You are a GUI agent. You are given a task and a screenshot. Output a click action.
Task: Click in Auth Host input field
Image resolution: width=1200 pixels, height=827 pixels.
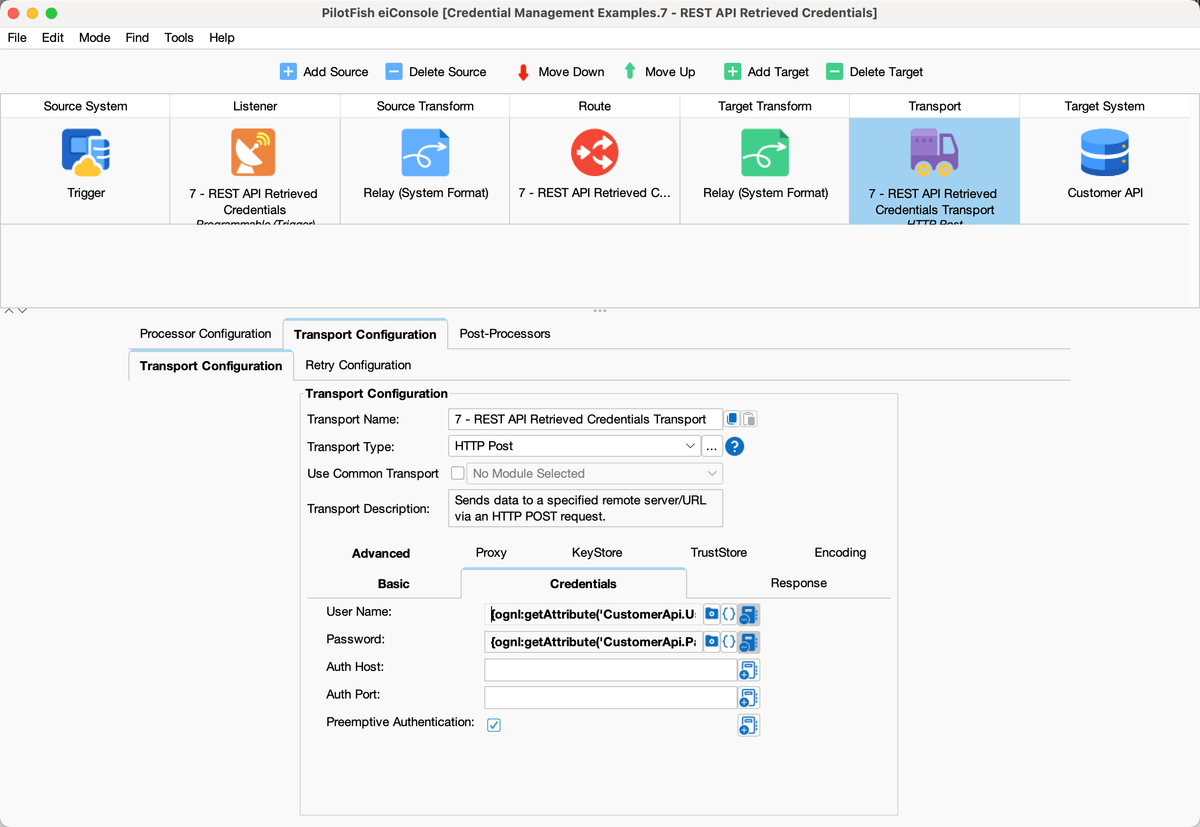tap(611, 669)
